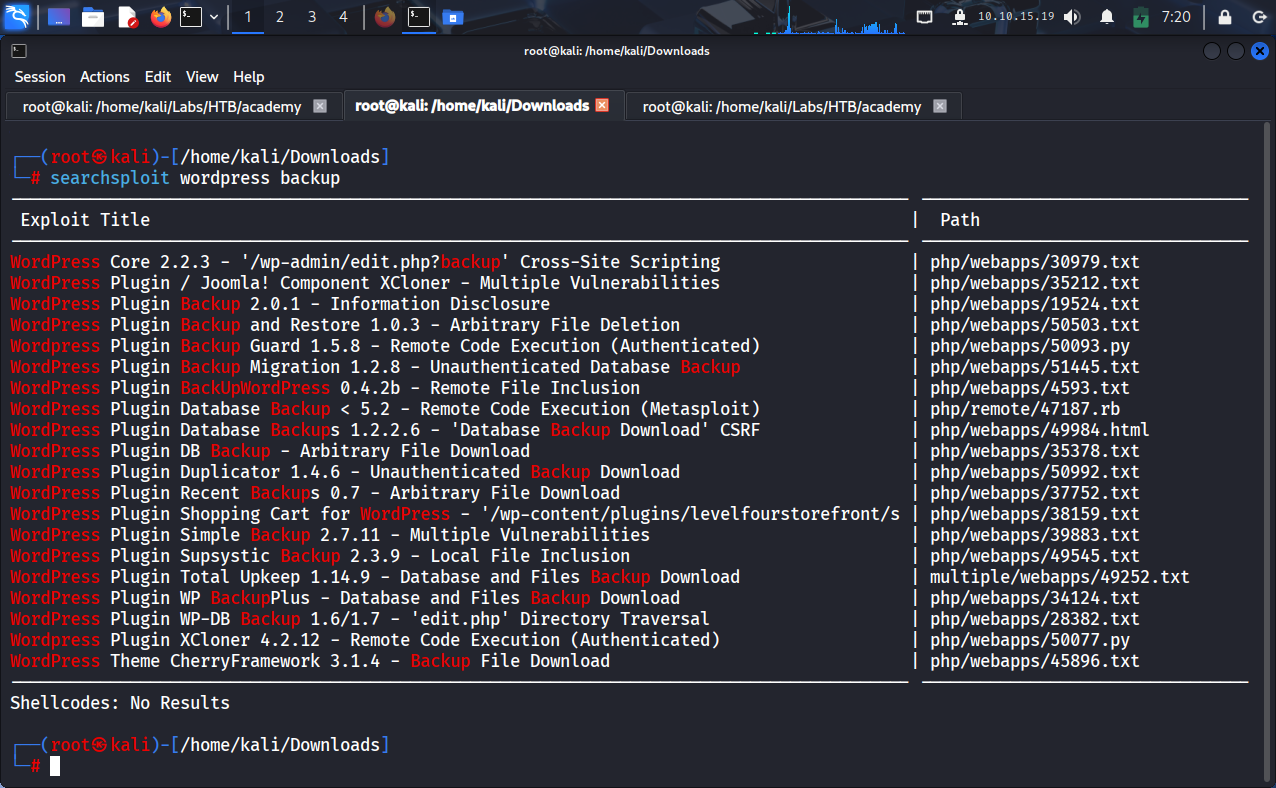
Task: Click the terminal command prompt cursor
Action: click(55, 766)
